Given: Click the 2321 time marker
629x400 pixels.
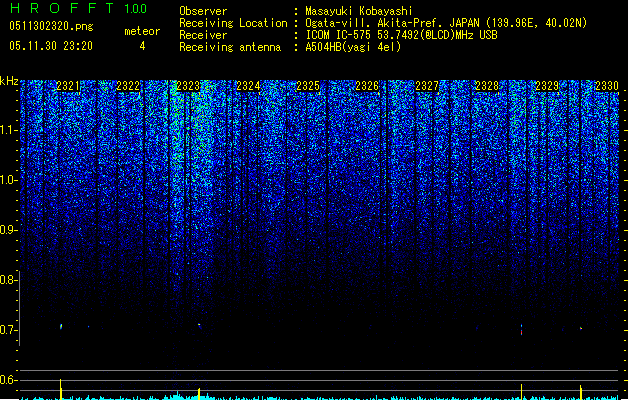Looking at the screenshot, I should click(x=68, y=86).
